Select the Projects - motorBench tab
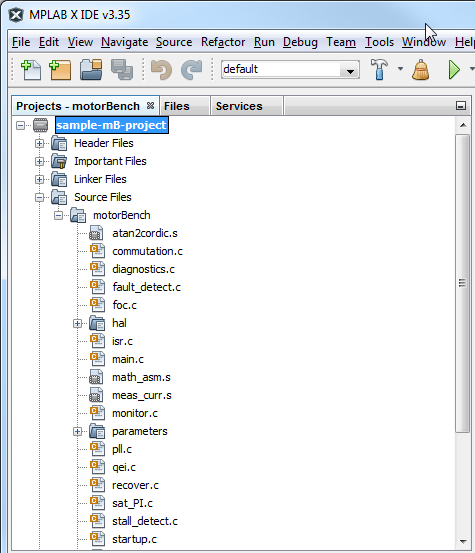 click(85, 106)
